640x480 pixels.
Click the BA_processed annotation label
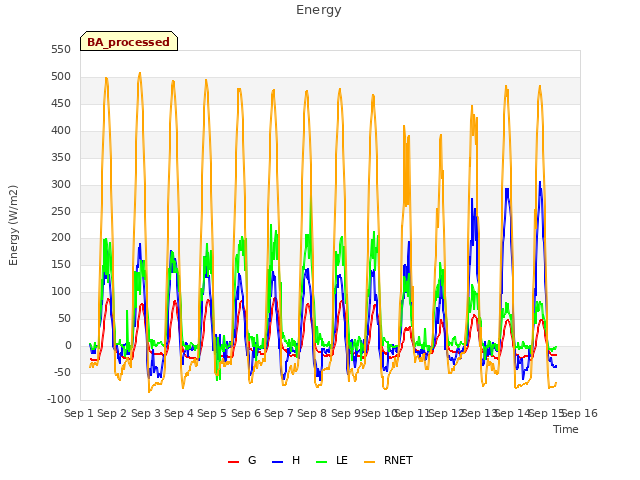pos(129,41)
